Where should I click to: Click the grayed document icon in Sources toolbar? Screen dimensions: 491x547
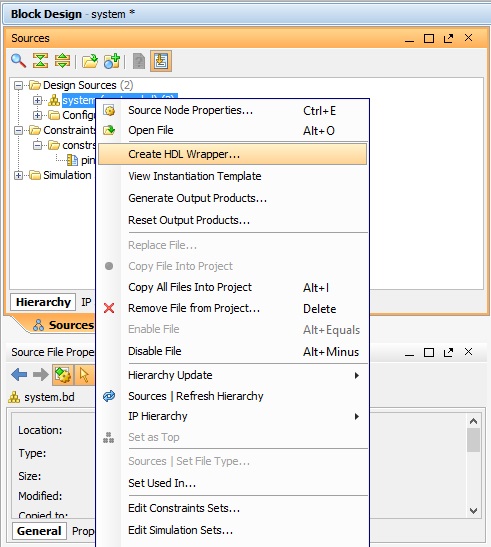[x=139, y=61]
